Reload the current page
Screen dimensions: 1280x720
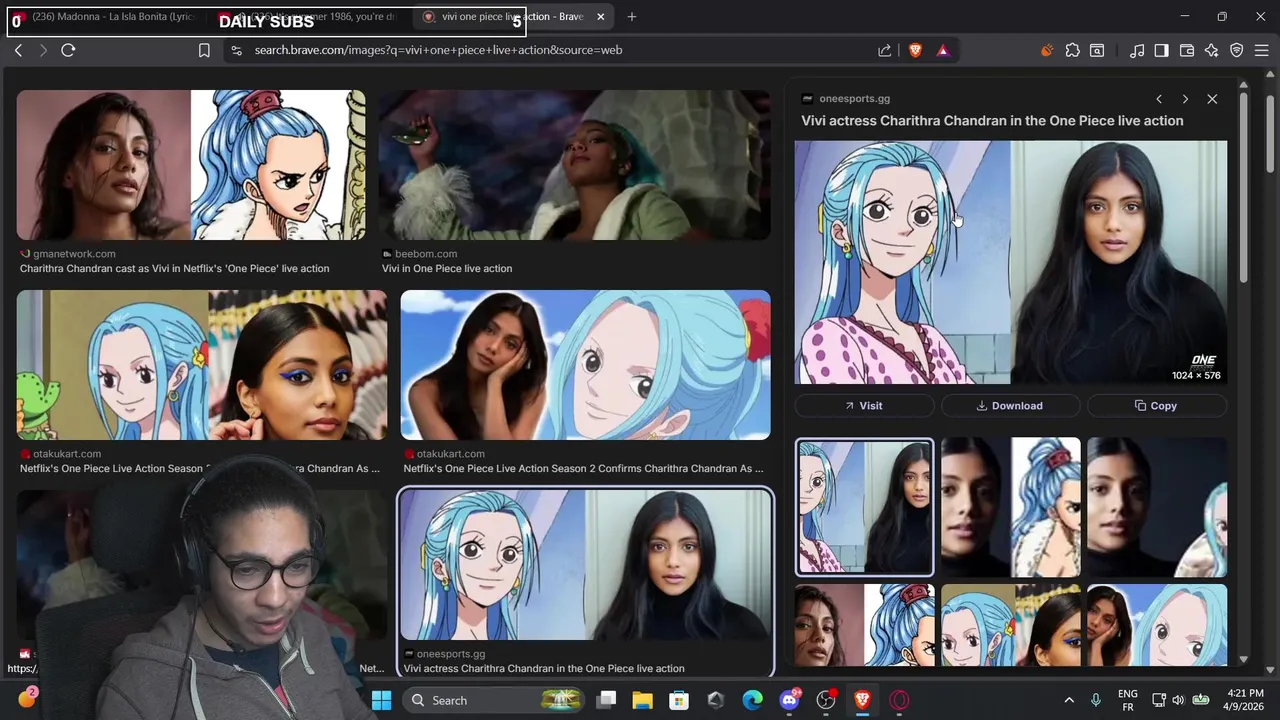pyautogui.click(x=68, y=50)
